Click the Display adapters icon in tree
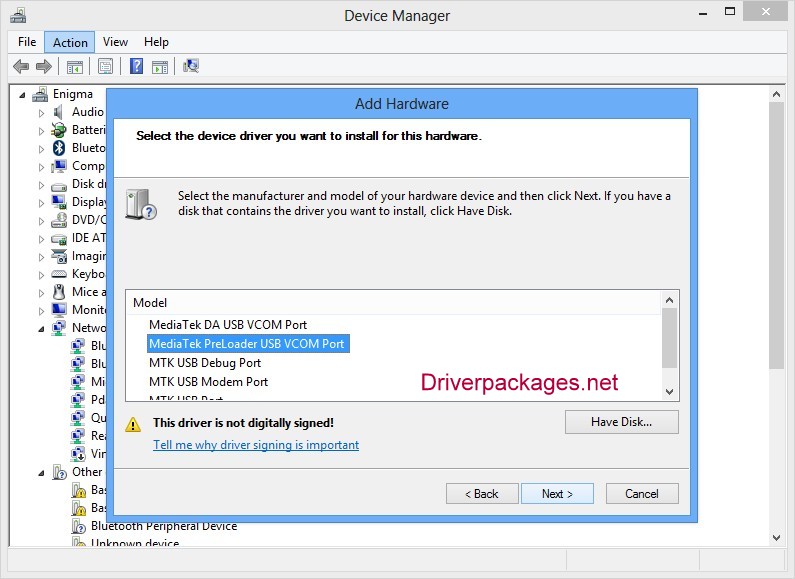 click(x=59, y=202)
